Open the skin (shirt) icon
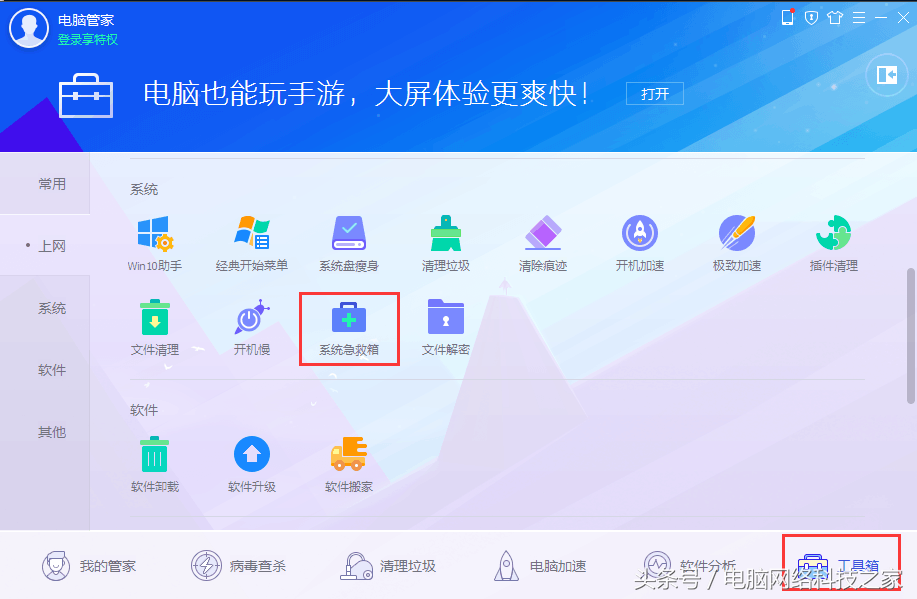 835,18
